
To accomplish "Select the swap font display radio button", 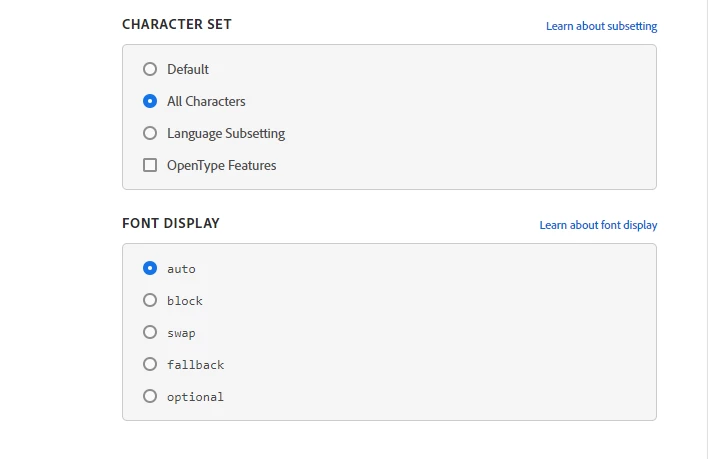I will 150,332.
